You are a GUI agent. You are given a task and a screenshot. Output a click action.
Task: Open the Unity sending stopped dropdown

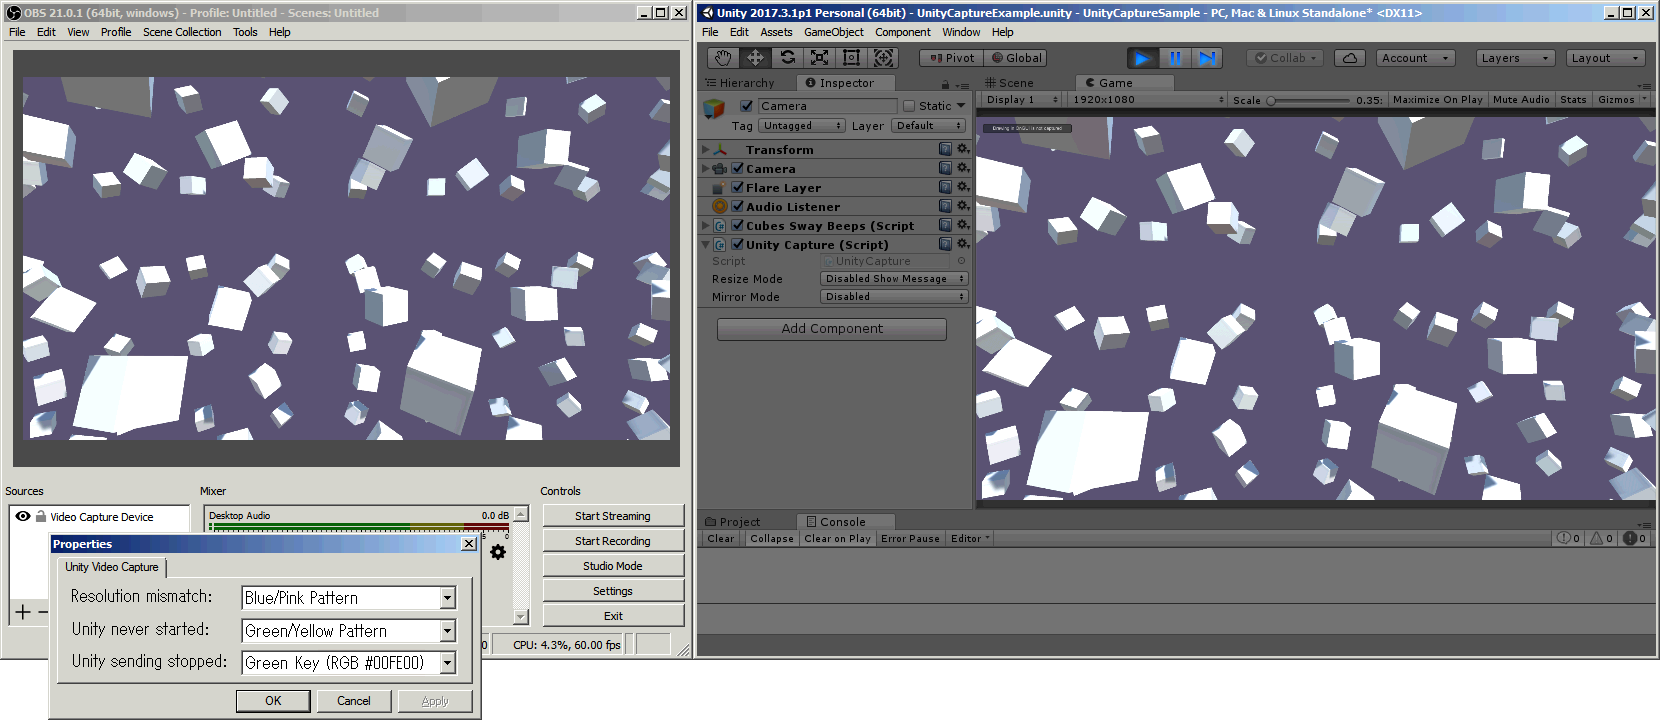point(349,663)
